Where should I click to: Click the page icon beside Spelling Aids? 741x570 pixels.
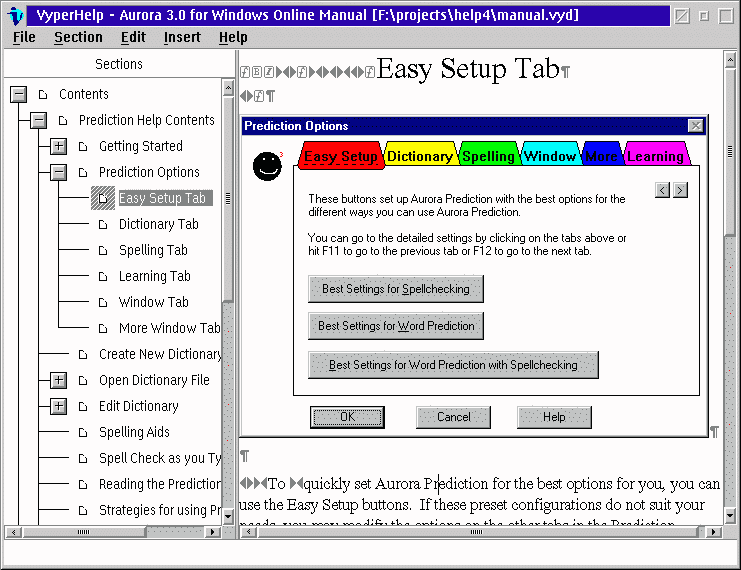click(x=83, y=432)
